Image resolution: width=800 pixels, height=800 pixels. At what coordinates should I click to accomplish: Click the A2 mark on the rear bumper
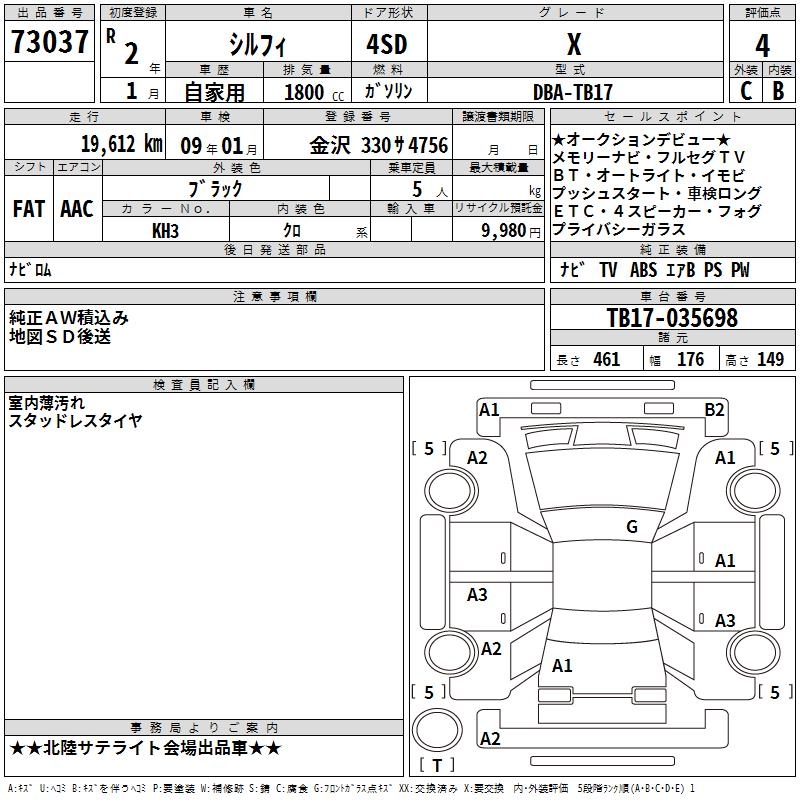(490, 738)
